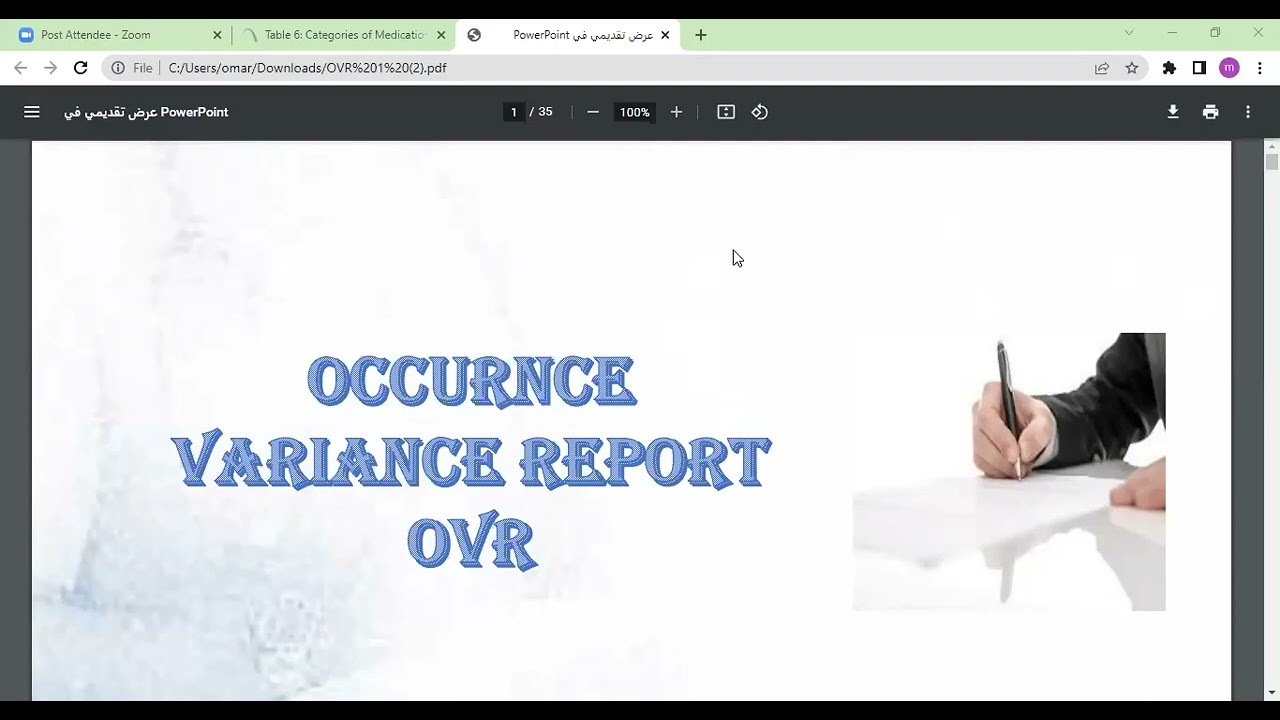
Task: Click the scrollbar down arrow
Action: click(1272, 693)
